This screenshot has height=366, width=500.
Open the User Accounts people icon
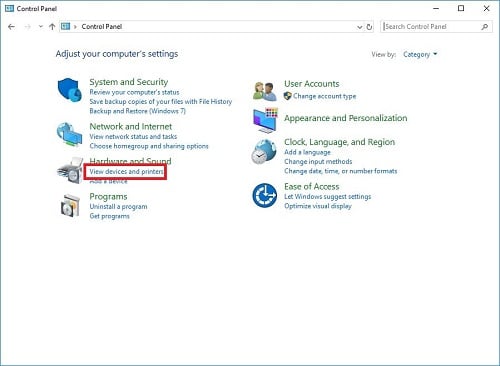click(265, 91)
